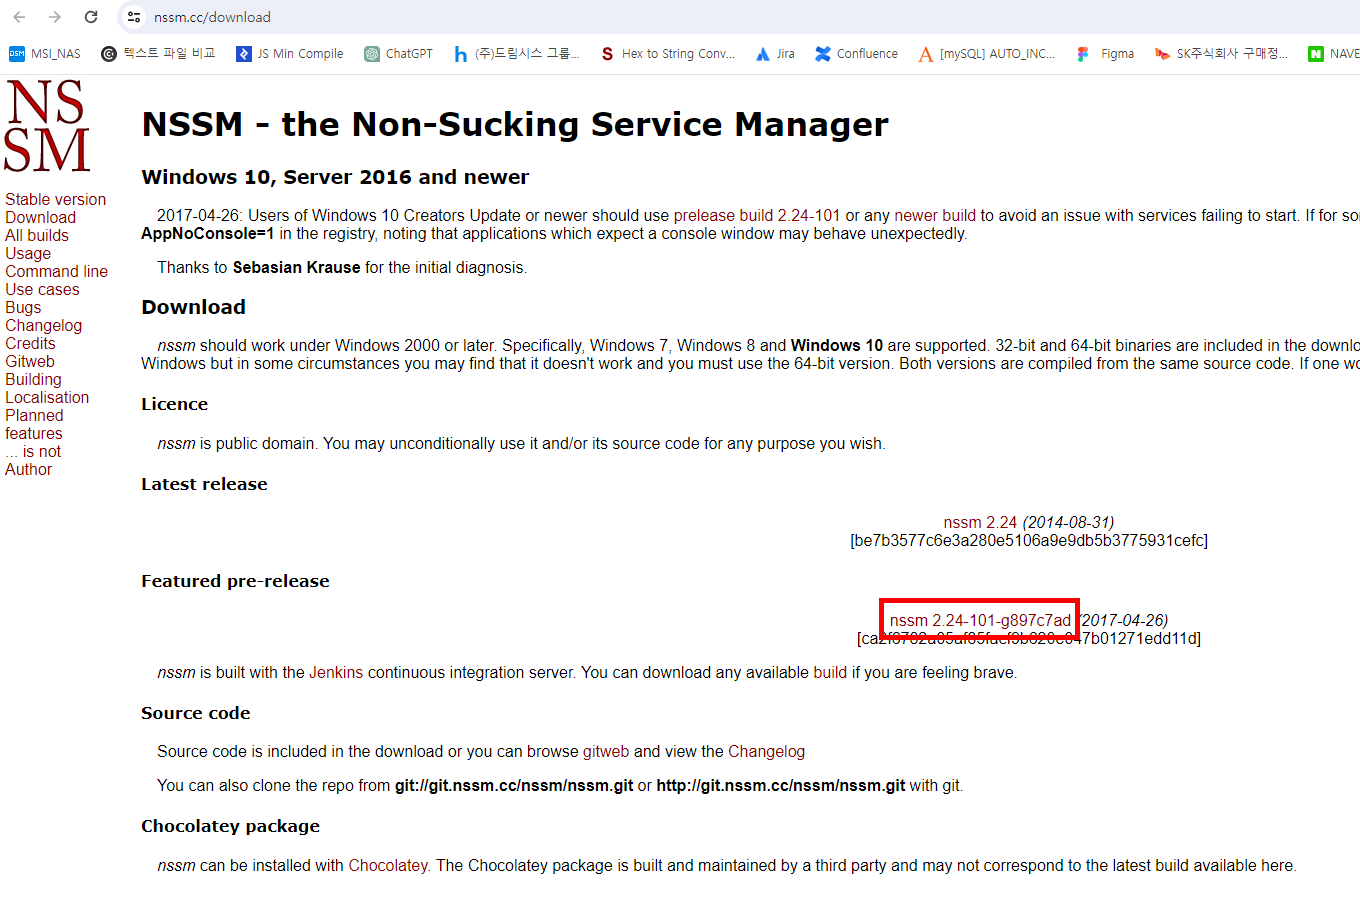Open the Changelog link in Source code
The height and width of the screenshot is (913, 1360).
click(766, 752)
